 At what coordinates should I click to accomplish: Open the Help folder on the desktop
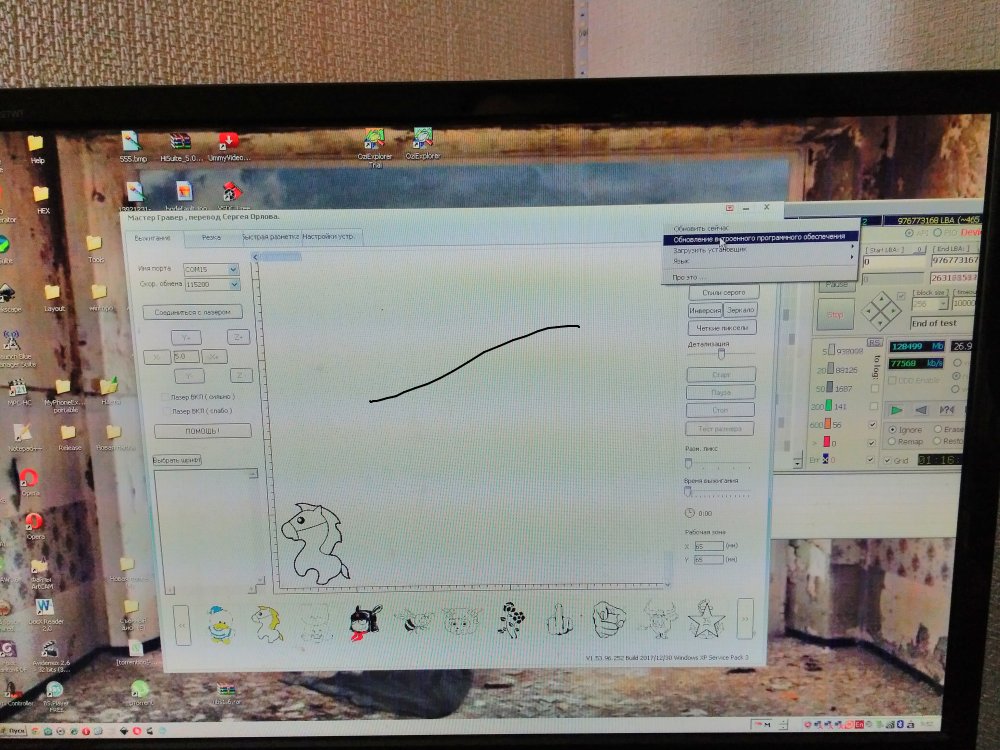37,149
